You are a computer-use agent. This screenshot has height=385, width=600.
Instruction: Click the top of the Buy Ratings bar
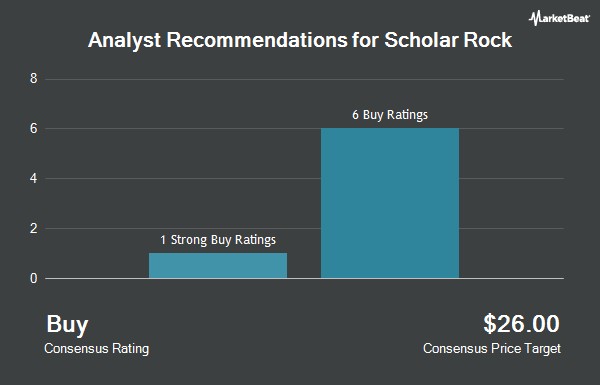click(390, 129)
